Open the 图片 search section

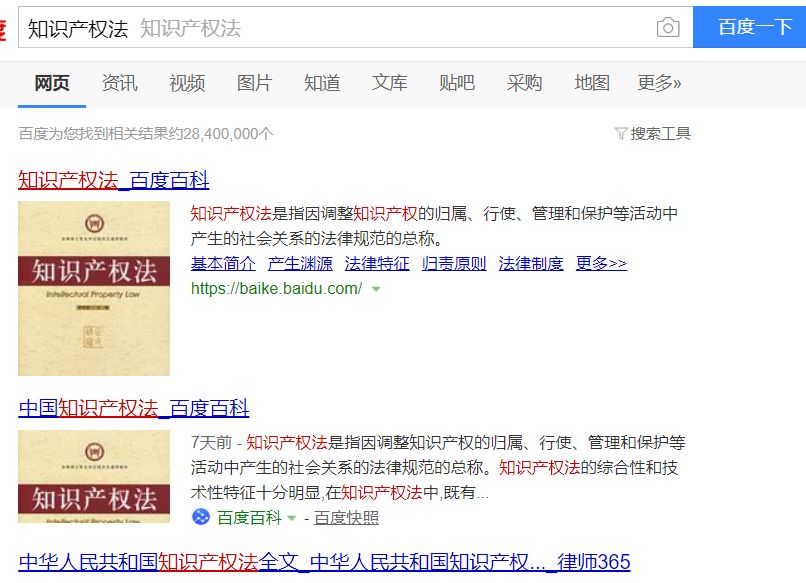point(255,84)
